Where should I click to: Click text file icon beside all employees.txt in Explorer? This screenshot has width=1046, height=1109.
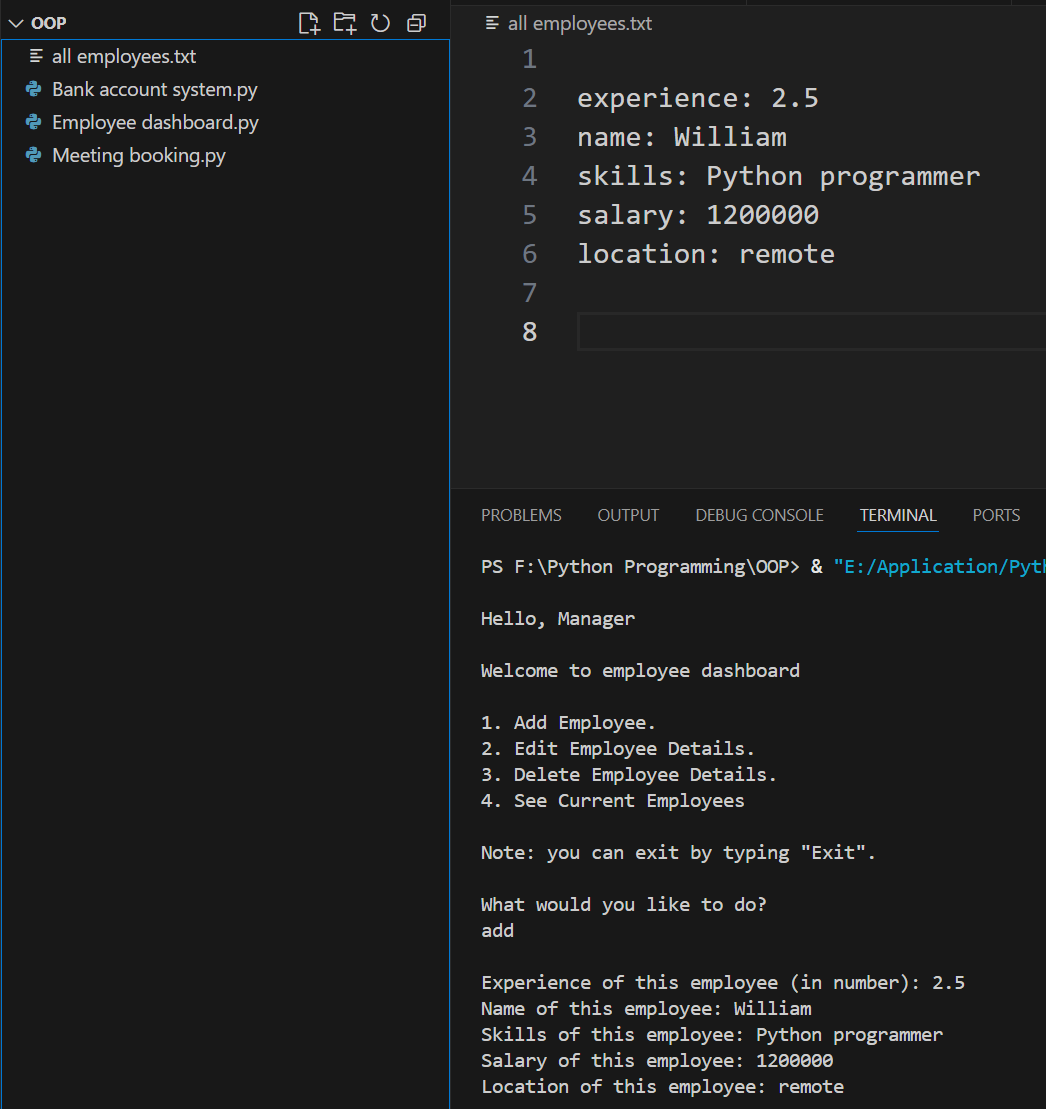click(37, 57)
